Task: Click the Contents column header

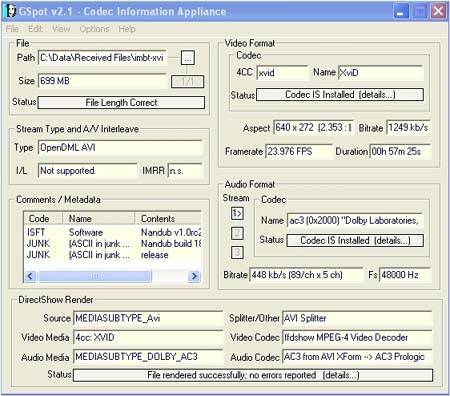Action: point(168,219)
